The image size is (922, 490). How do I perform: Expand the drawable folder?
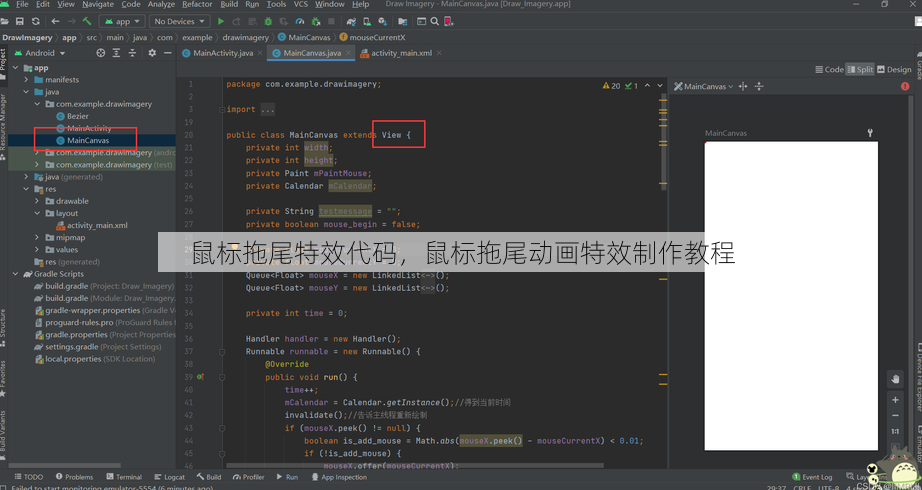(37, 201)
